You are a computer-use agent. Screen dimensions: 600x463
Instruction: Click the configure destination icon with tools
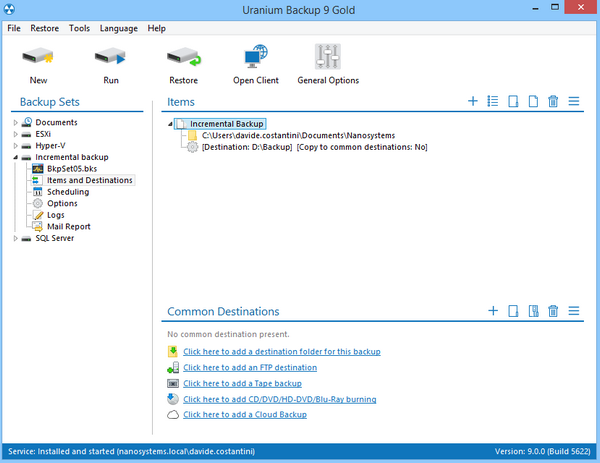[533, 311]
